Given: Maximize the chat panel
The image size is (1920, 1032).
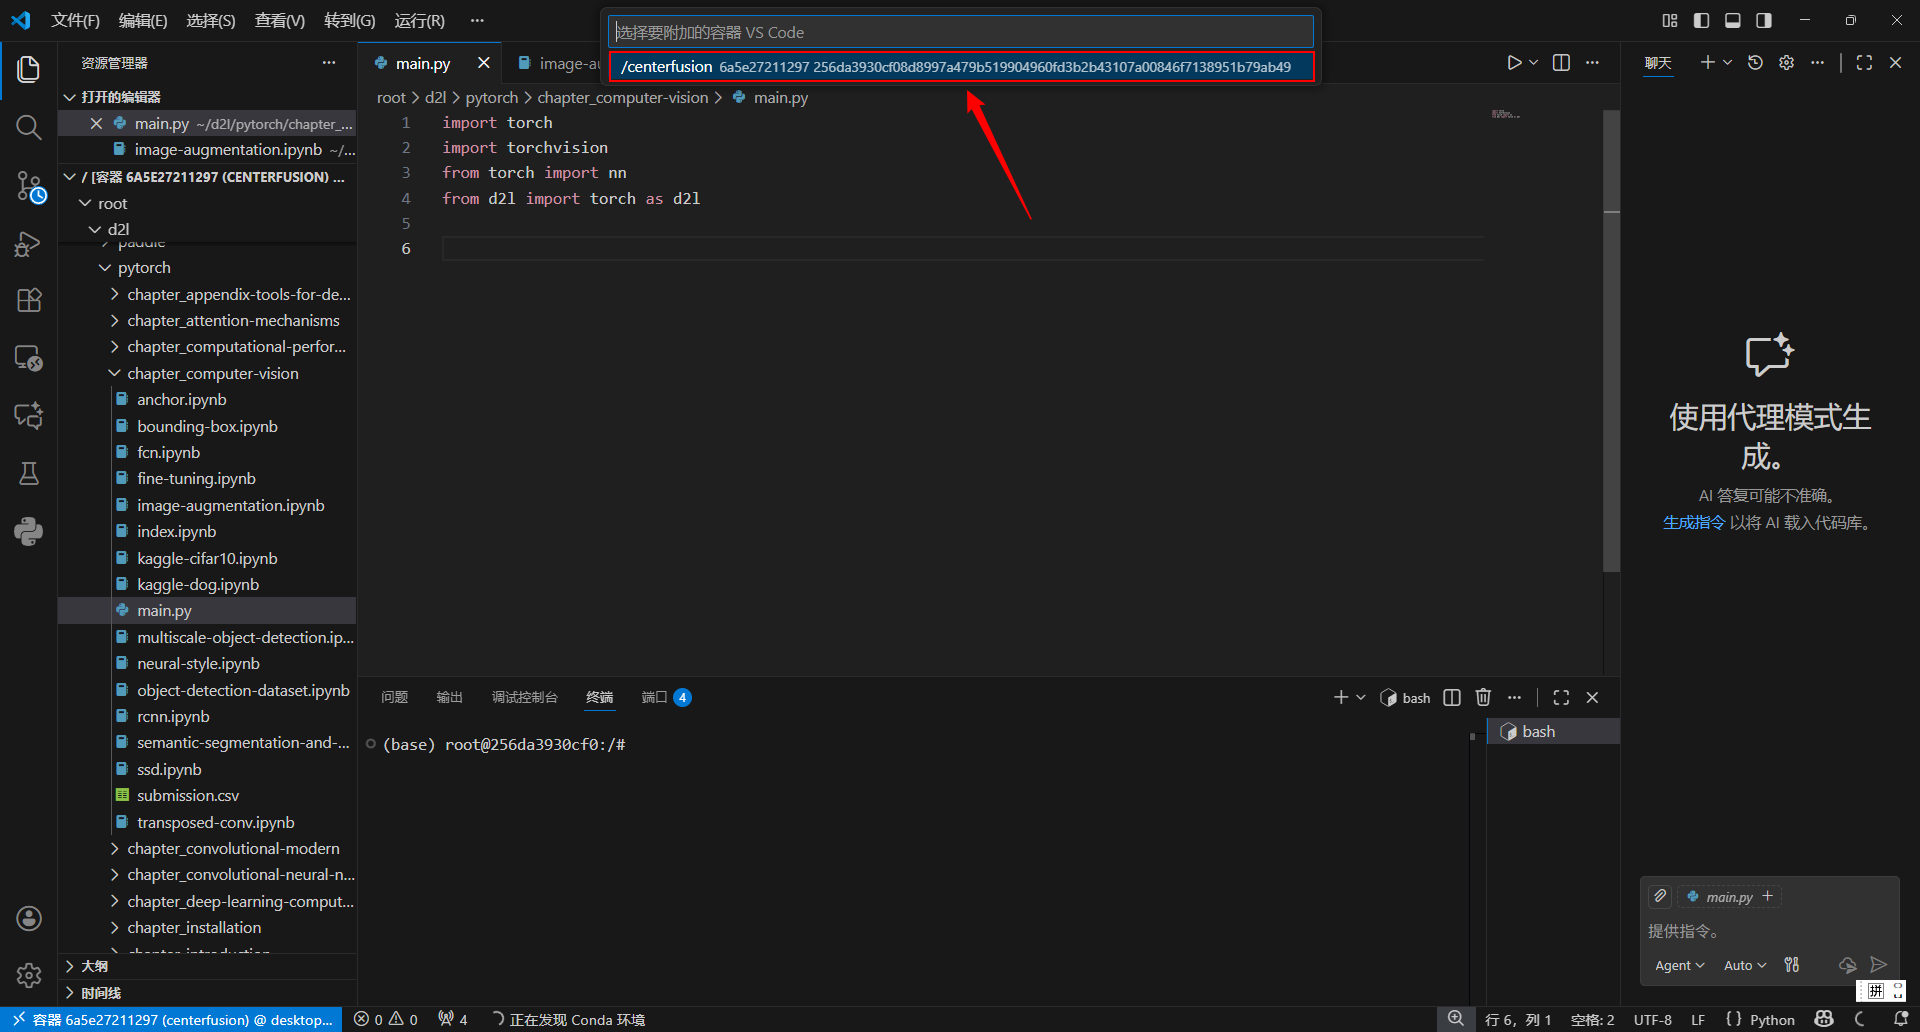Looking at the screenshot, I should tap(1864, 63).
